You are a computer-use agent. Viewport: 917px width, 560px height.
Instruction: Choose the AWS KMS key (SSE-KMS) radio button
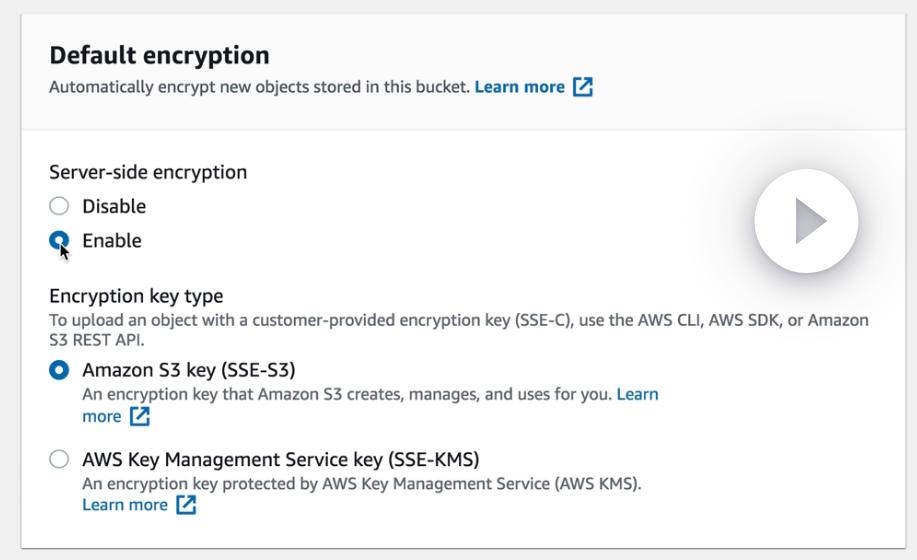60,460
